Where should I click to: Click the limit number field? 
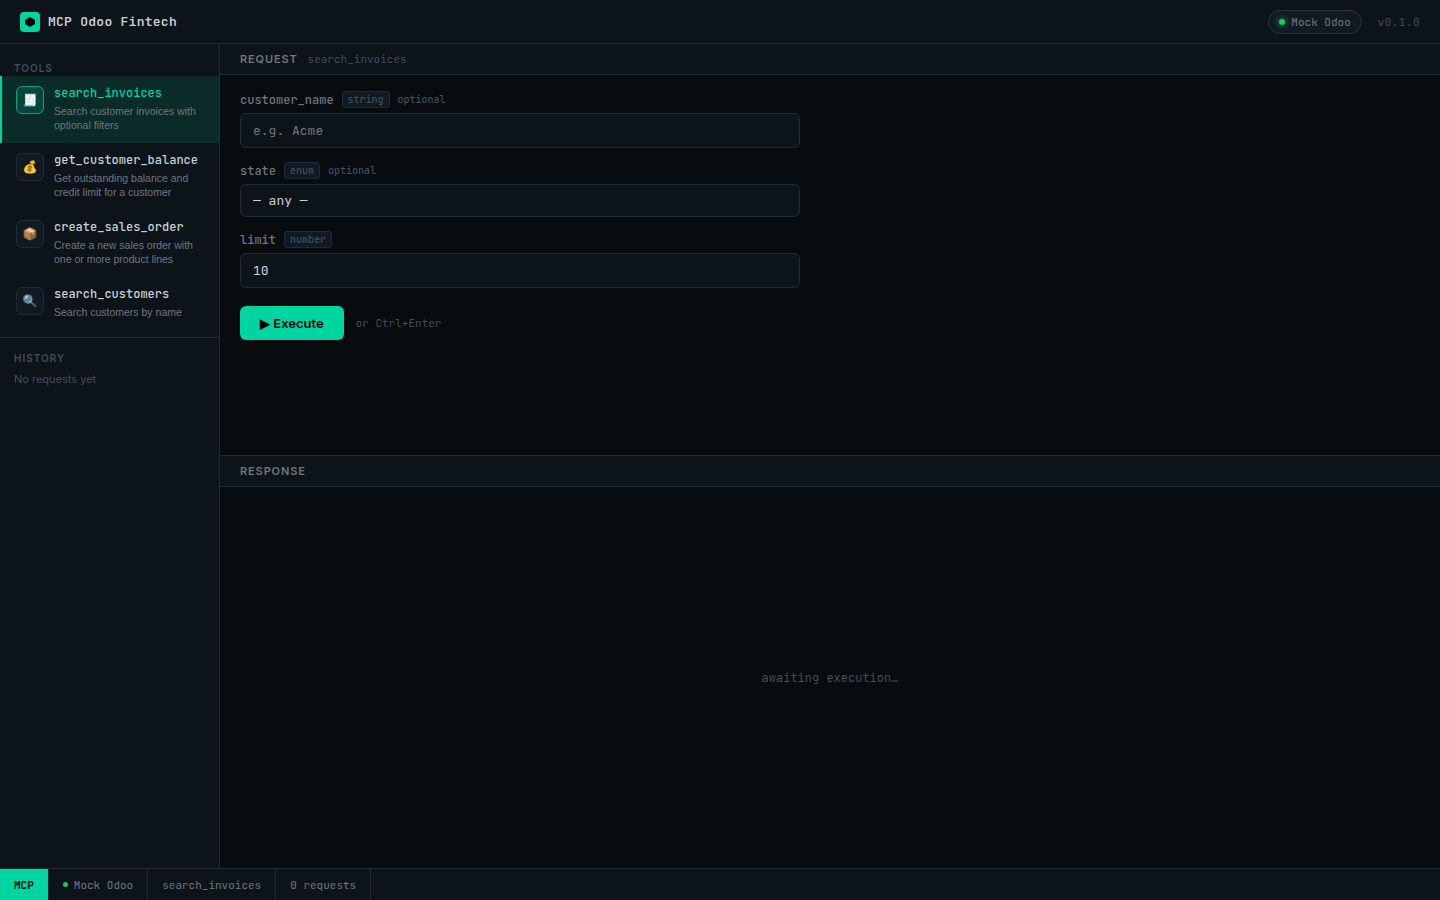[x=520, y=271]
